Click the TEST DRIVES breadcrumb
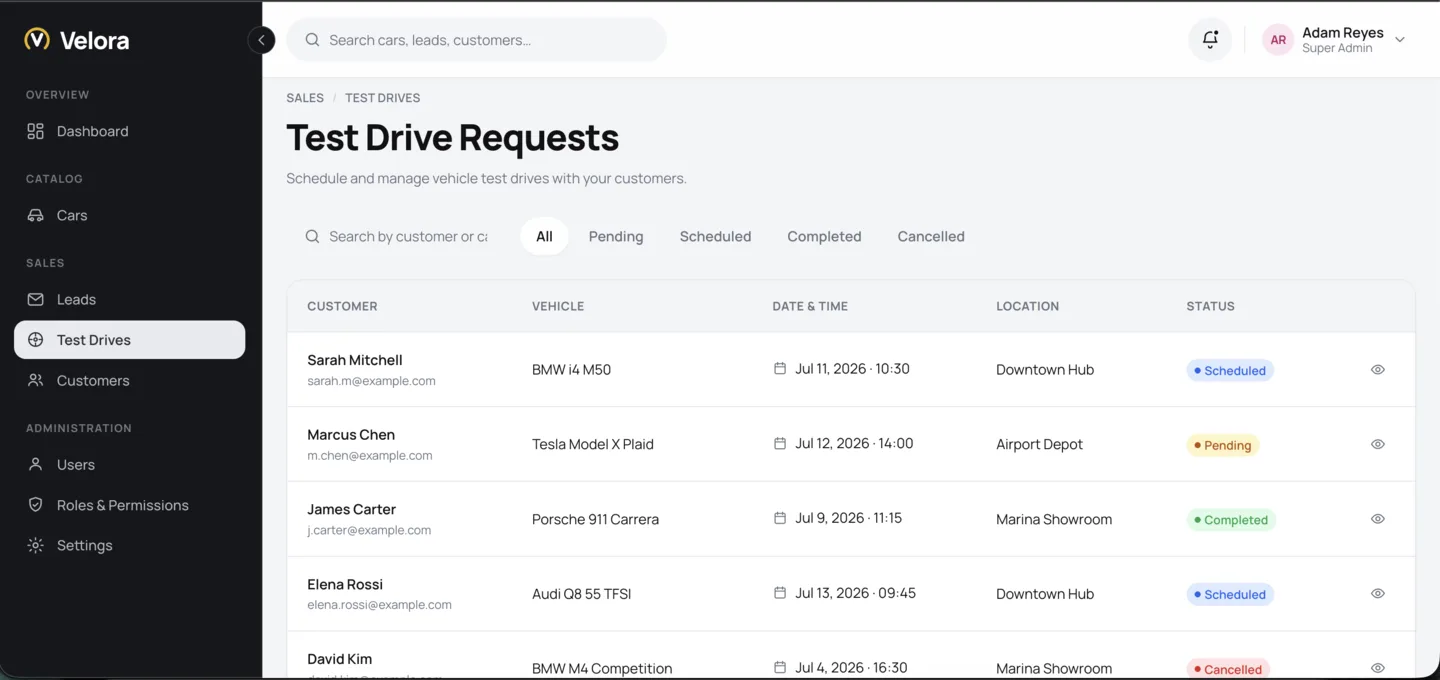Image resolution: width=1440 pixels, height=680 pixels. (383, 98)
